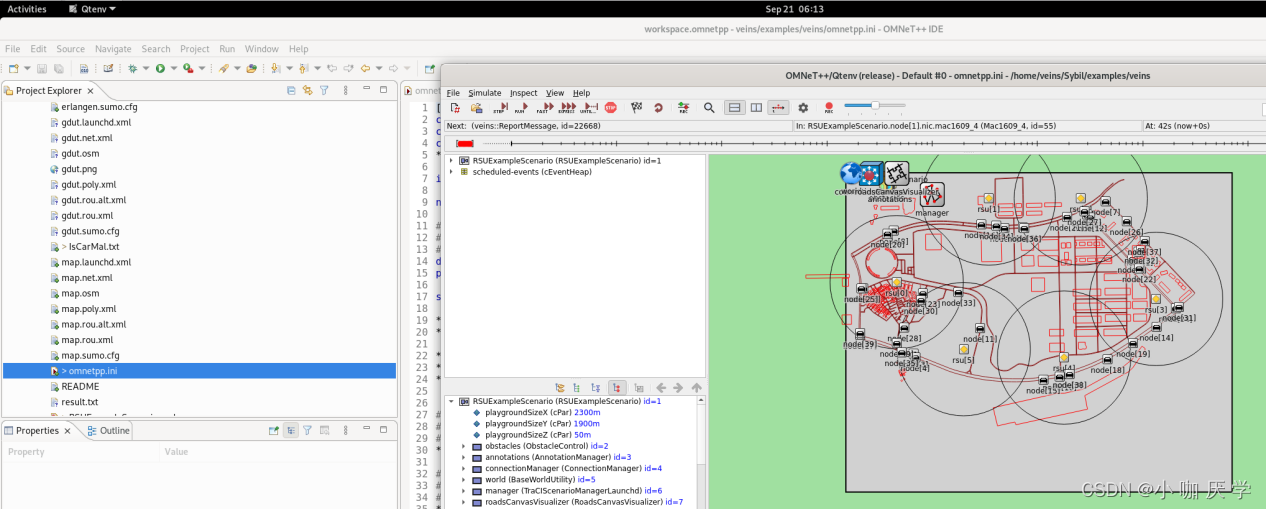
Task: Open the Activities overview
Action: 27,8
